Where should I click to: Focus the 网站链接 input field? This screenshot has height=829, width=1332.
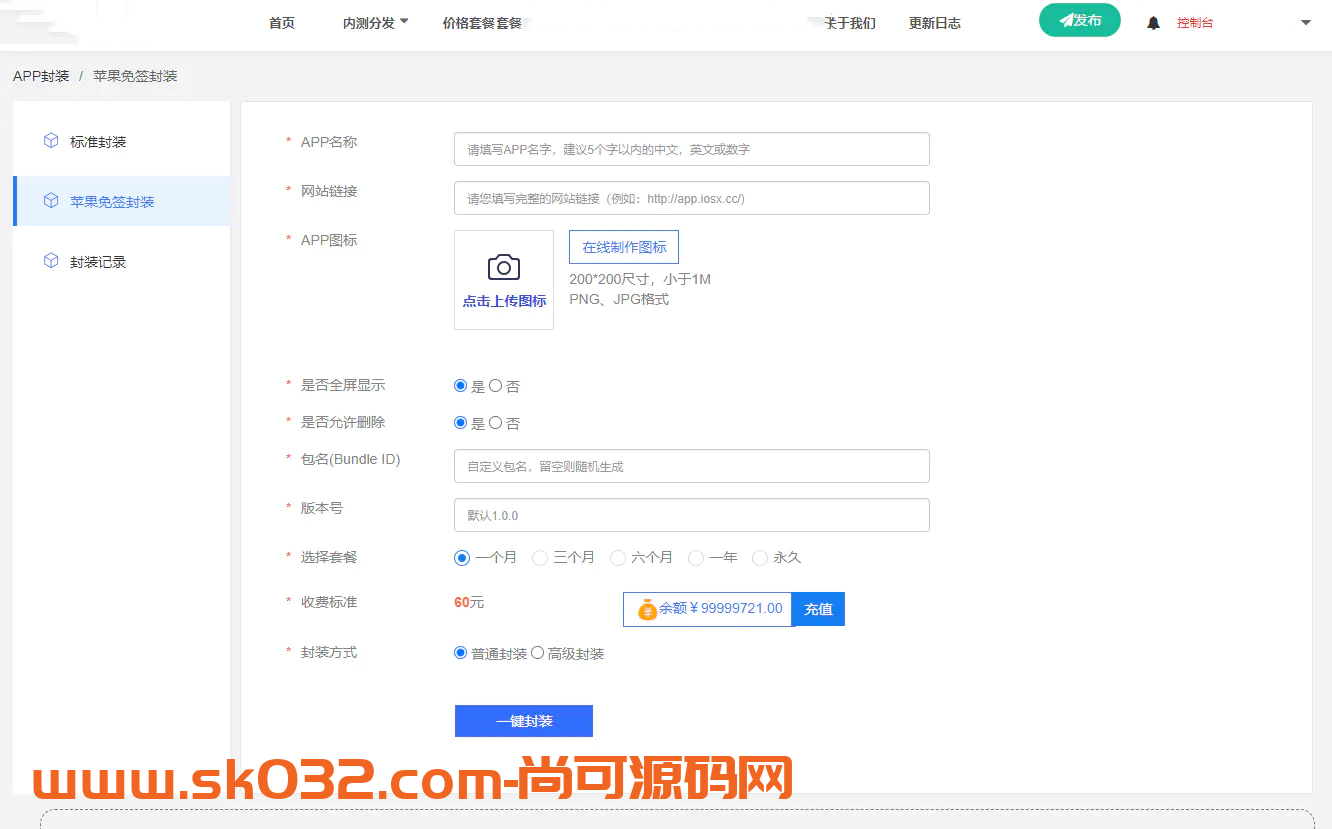pyautogui.click(x=692, y=198)
